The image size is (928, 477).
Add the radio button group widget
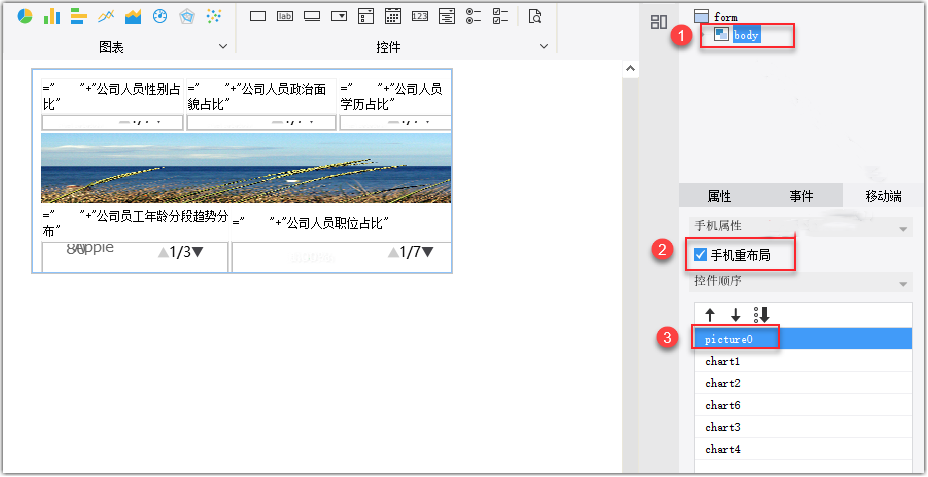point(474,16)
